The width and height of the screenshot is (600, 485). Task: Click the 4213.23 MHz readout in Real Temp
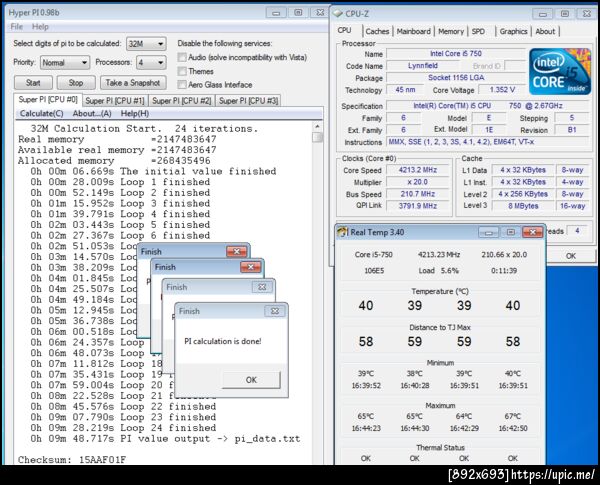(x=439, y=255)
